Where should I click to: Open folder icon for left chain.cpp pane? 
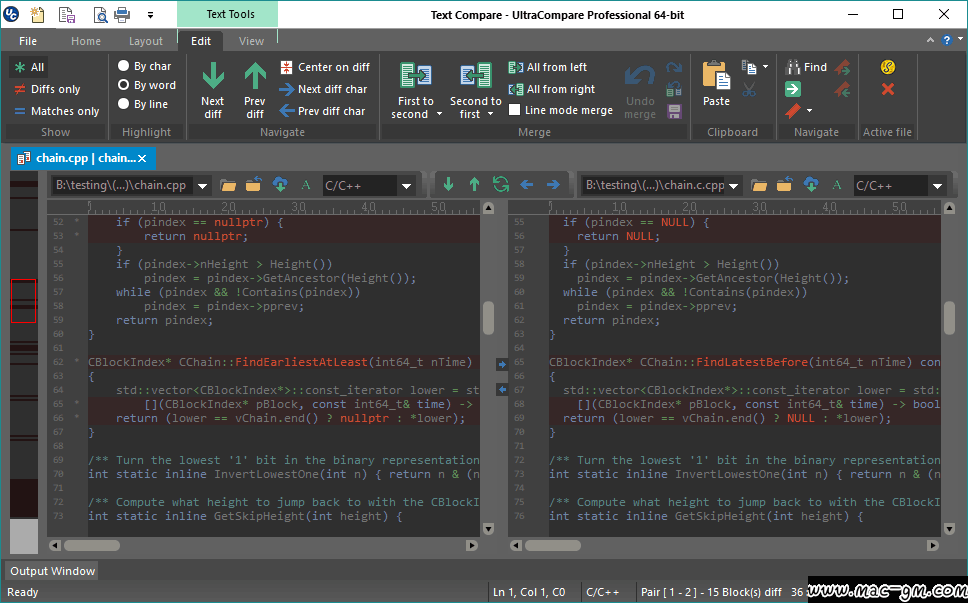click(228, 185)
